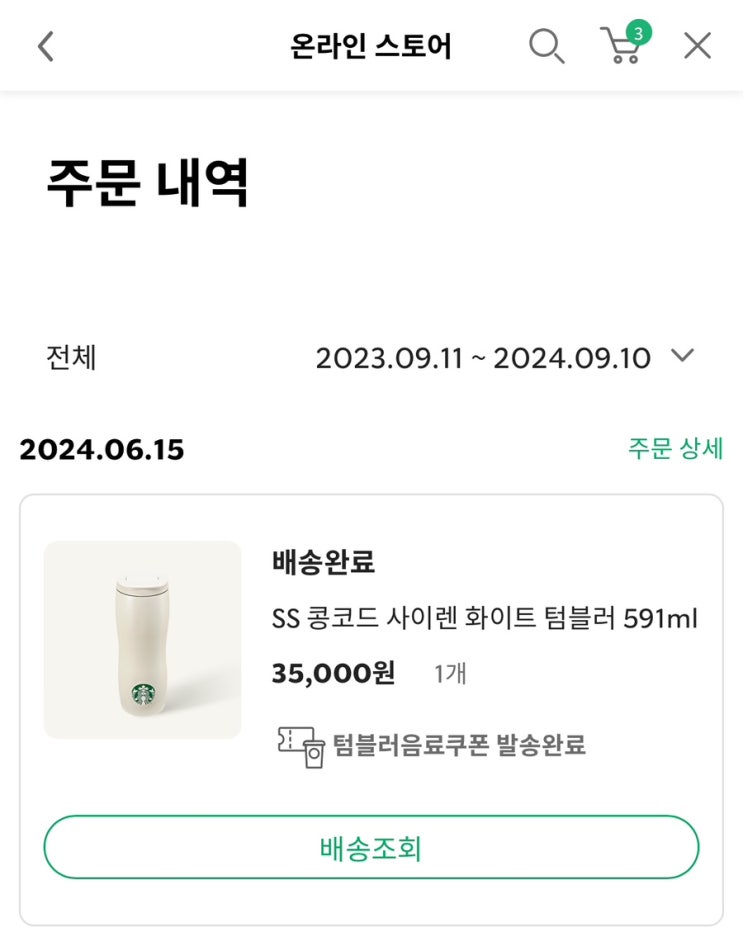Select the 2024.06.15 order date

102,450
